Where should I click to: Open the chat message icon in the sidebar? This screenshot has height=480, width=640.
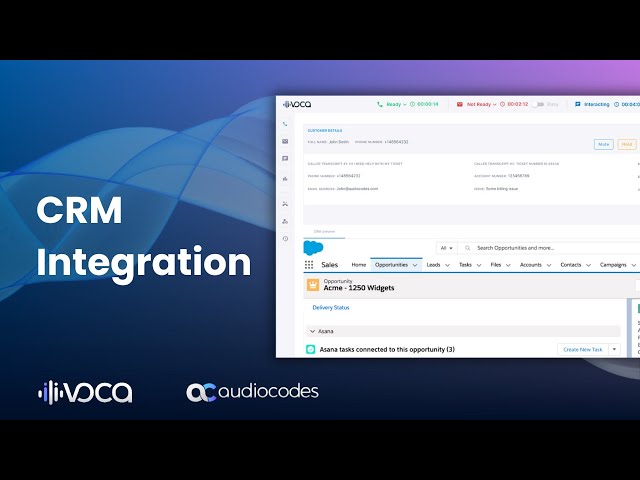click(285, 158)
